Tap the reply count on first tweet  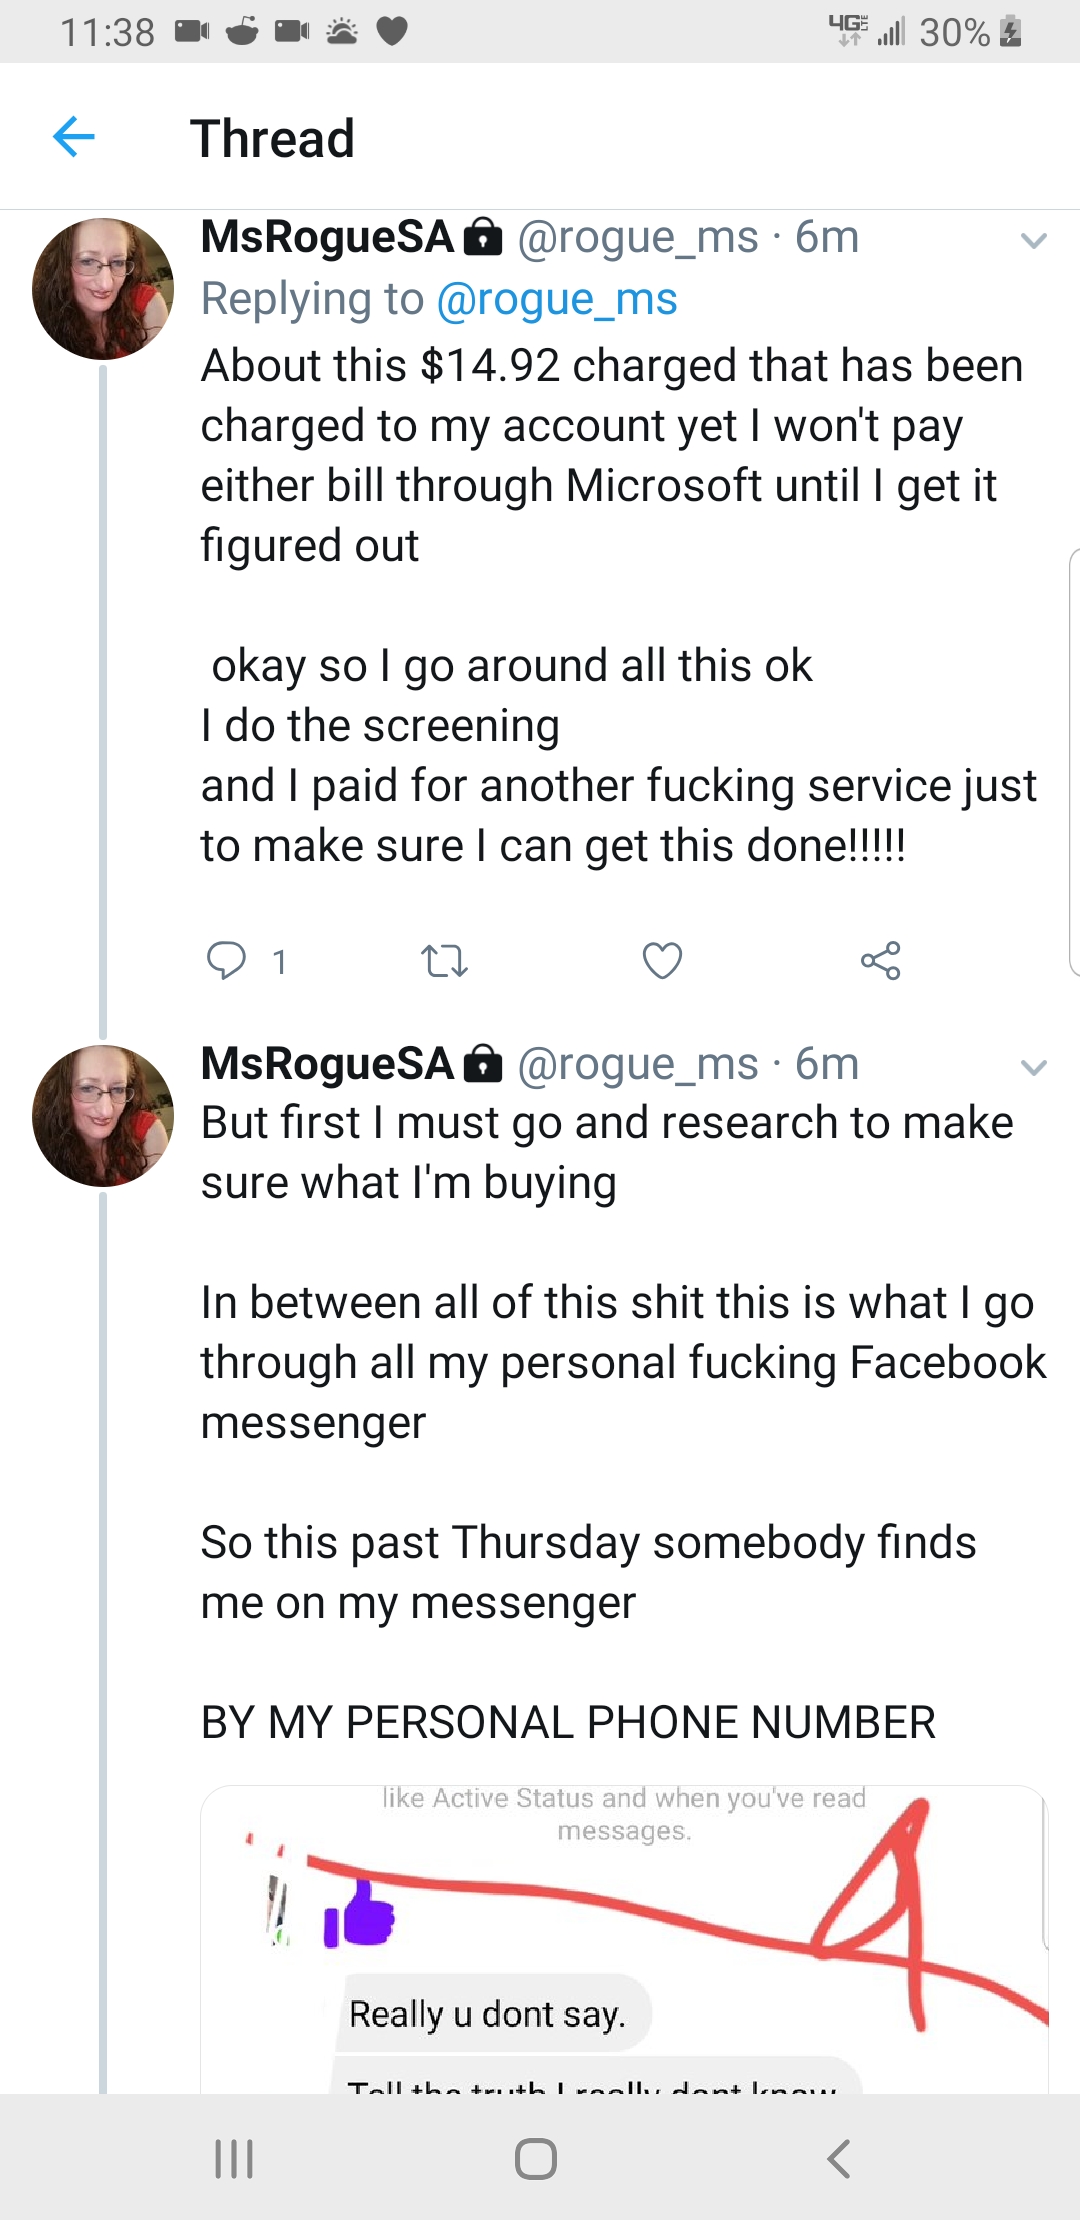[x=280, y=962]
